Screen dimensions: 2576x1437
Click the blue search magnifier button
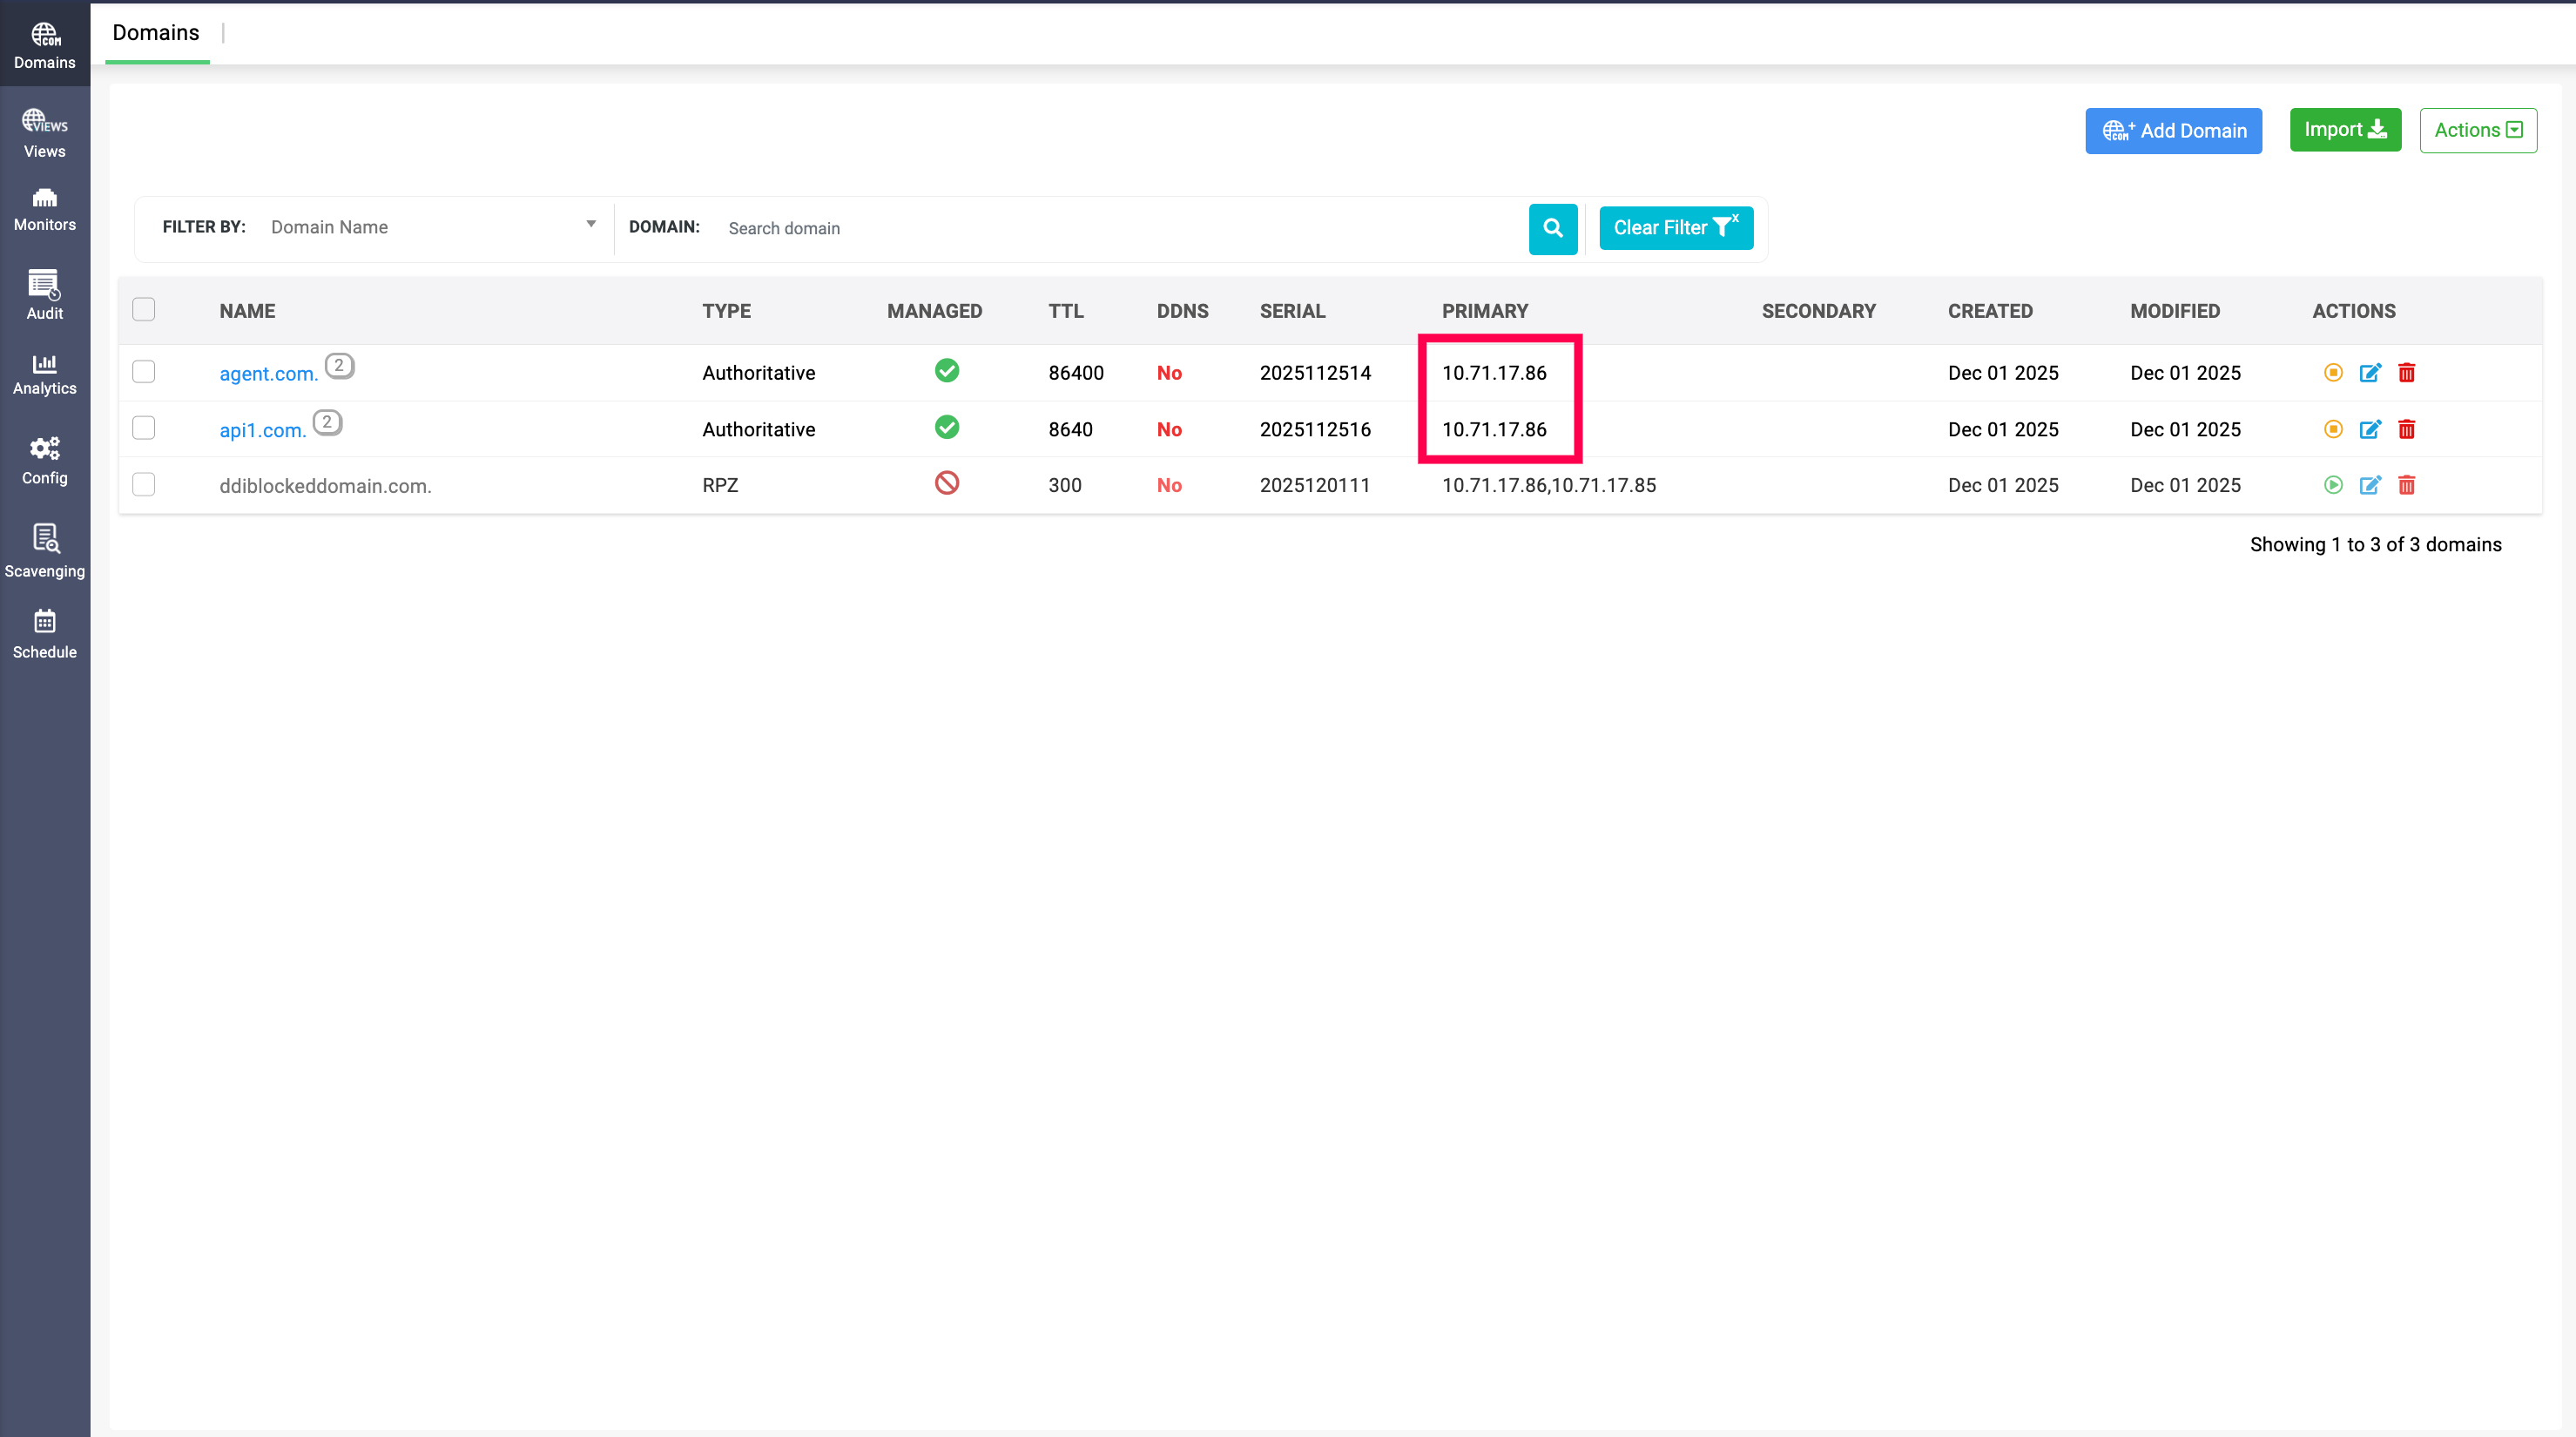(x=1552, y=228)
